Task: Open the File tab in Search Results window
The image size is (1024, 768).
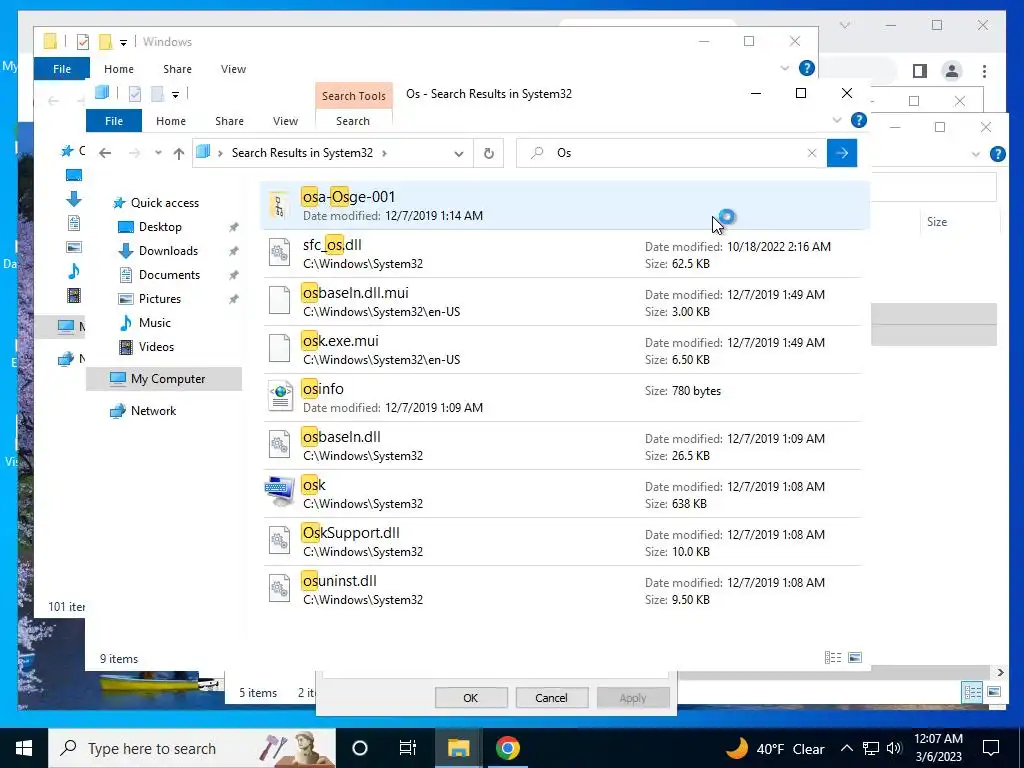Action: [x=114, y=121]
